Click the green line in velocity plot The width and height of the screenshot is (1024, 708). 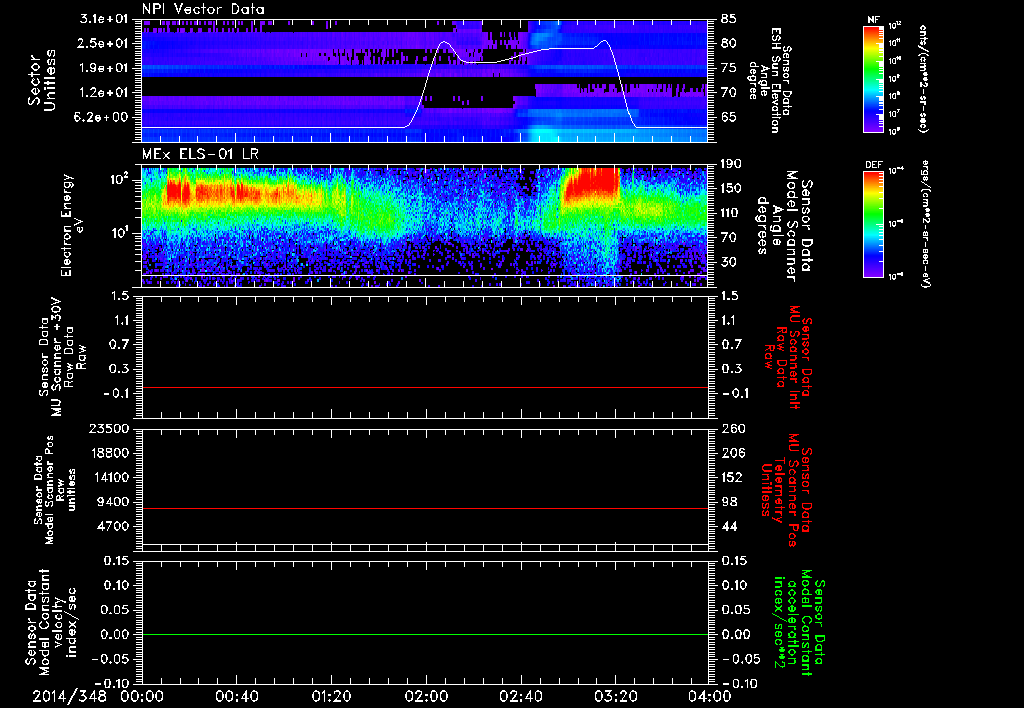[x=425, y=634]
